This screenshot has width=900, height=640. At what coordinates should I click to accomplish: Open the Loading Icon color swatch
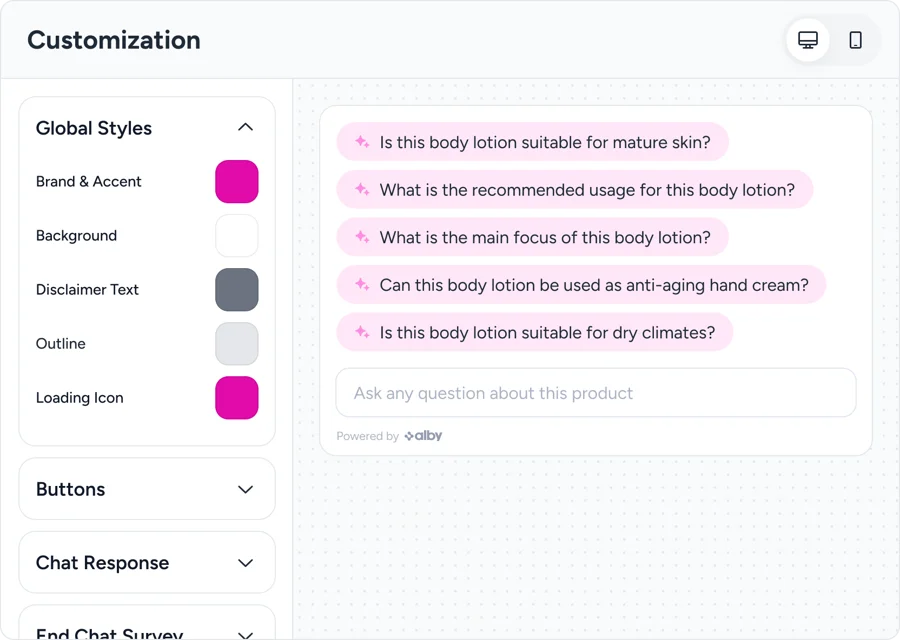236,398
